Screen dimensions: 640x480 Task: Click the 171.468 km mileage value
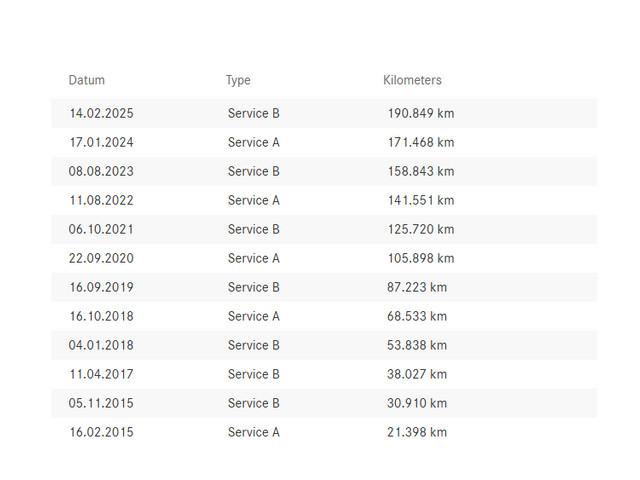(x=421, y=142)
